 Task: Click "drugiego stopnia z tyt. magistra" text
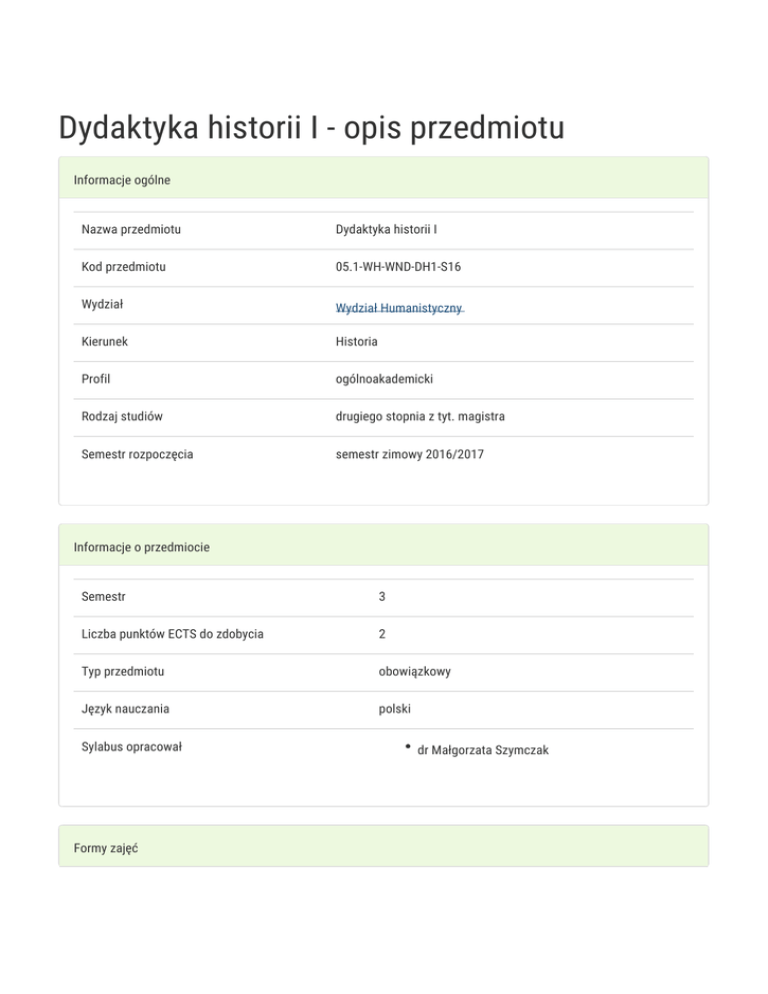click(420, 416)
